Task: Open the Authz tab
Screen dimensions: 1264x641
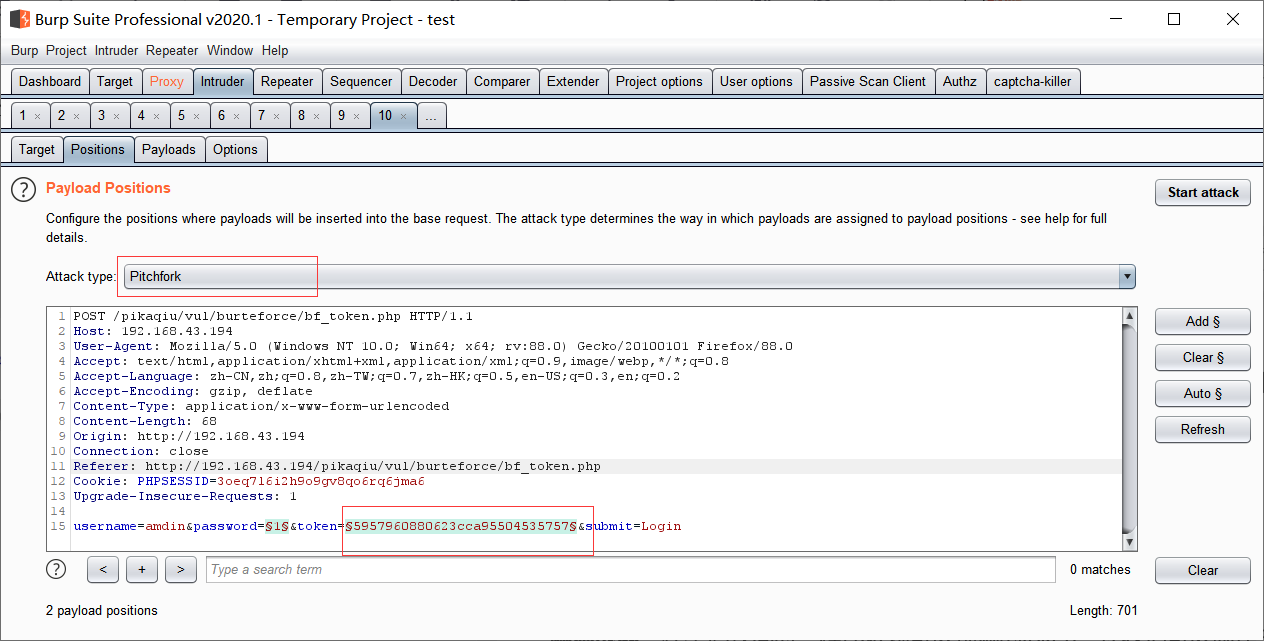Action: pos(960,82)
